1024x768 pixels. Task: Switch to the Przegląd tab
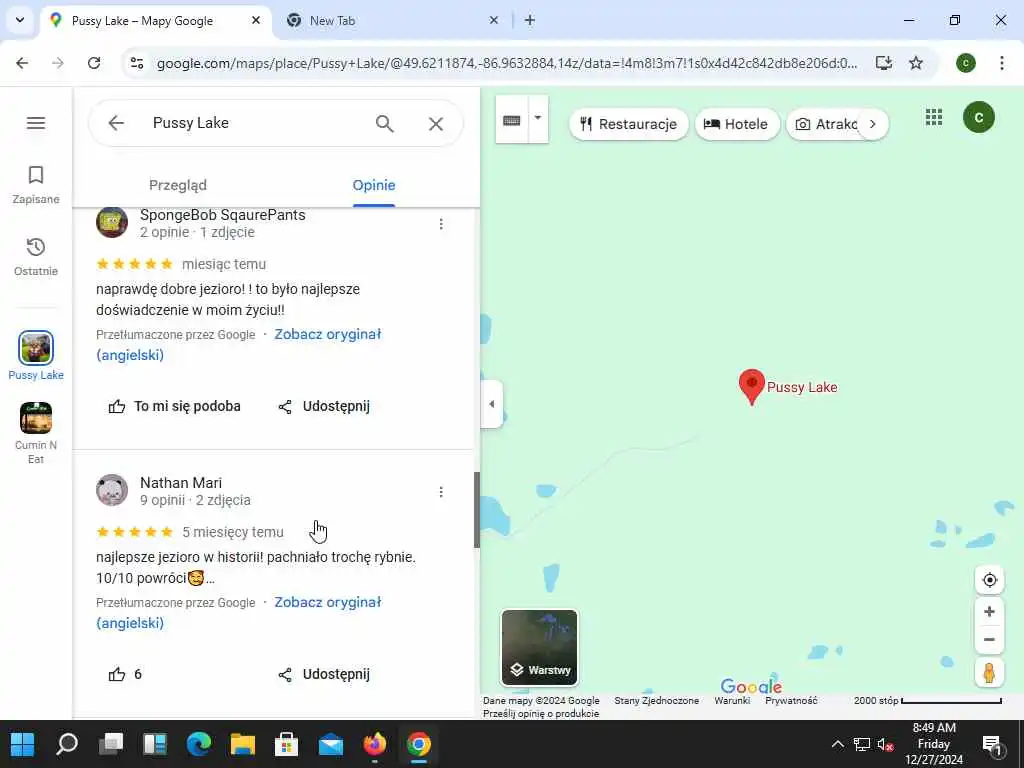[x=178, y=185]
